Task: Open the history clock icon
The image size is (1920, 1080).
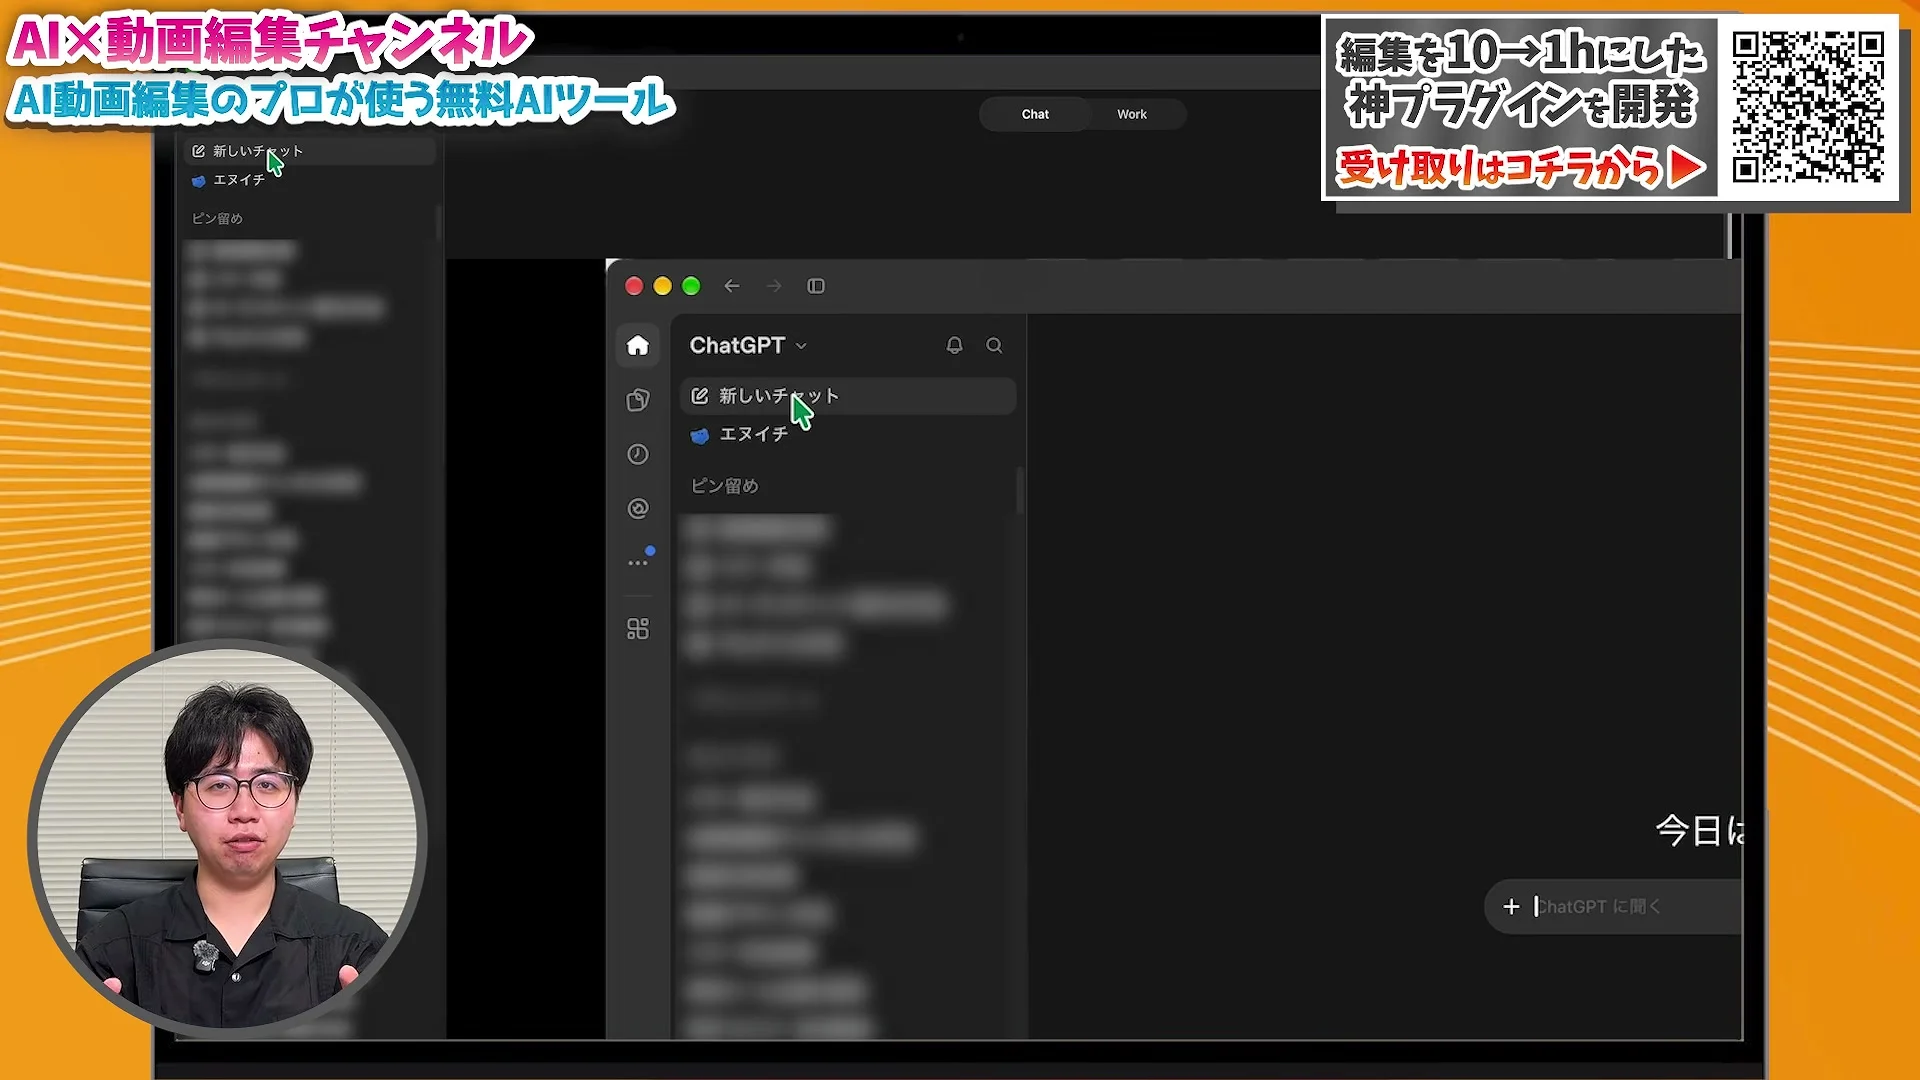Action: coord(637,454)
